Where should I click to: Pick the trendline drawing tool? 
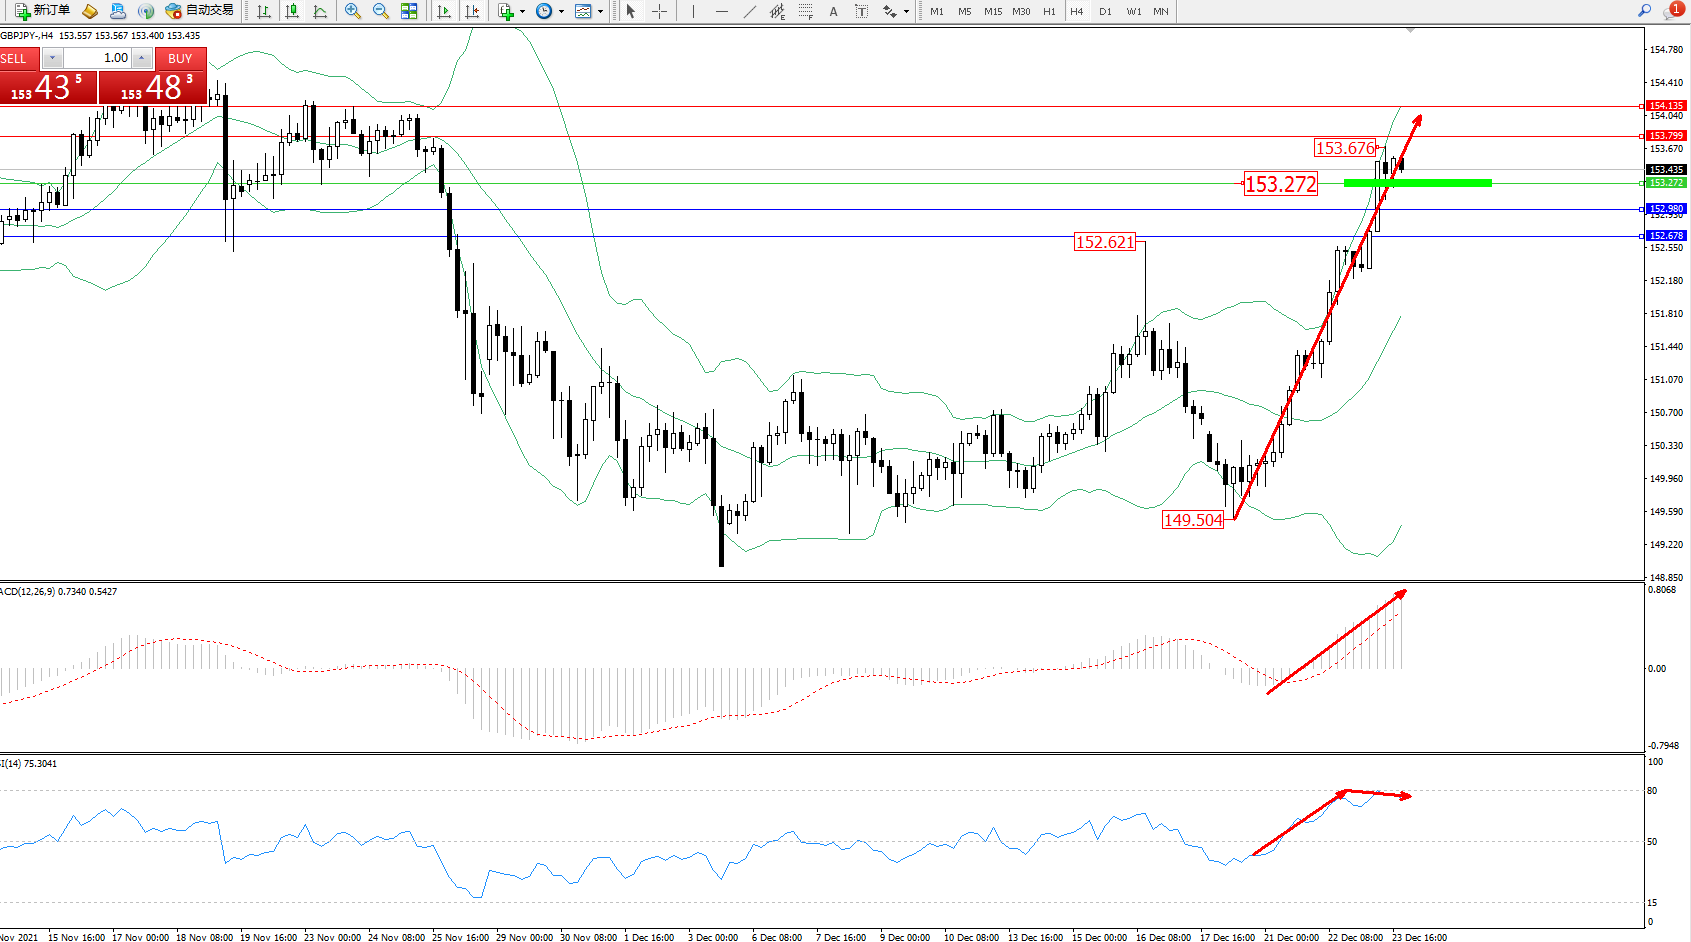tap(750, 11)
